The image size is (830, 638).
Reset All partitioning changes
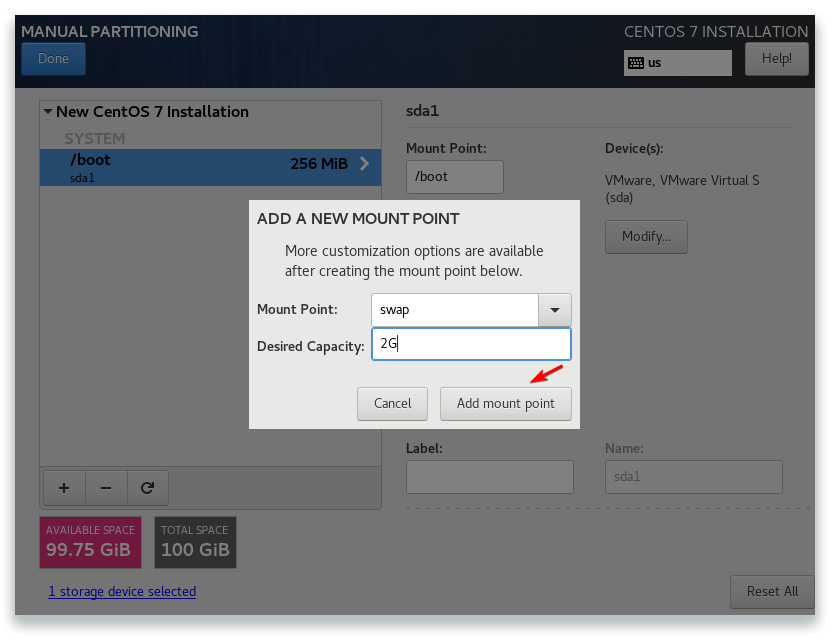772,591
